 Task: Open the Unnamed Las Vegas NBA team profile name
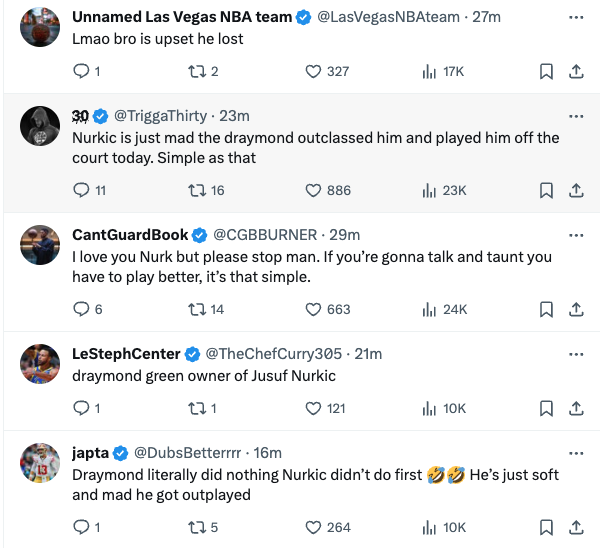(x=182, y=17)
